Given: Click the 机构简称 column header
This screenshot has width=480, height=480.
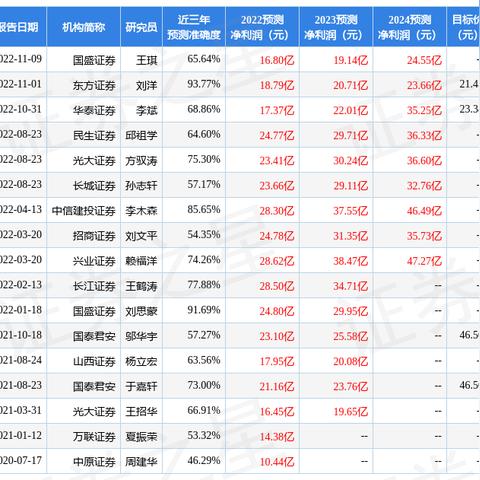Looking at the screenshot, I should click(83, 27).
